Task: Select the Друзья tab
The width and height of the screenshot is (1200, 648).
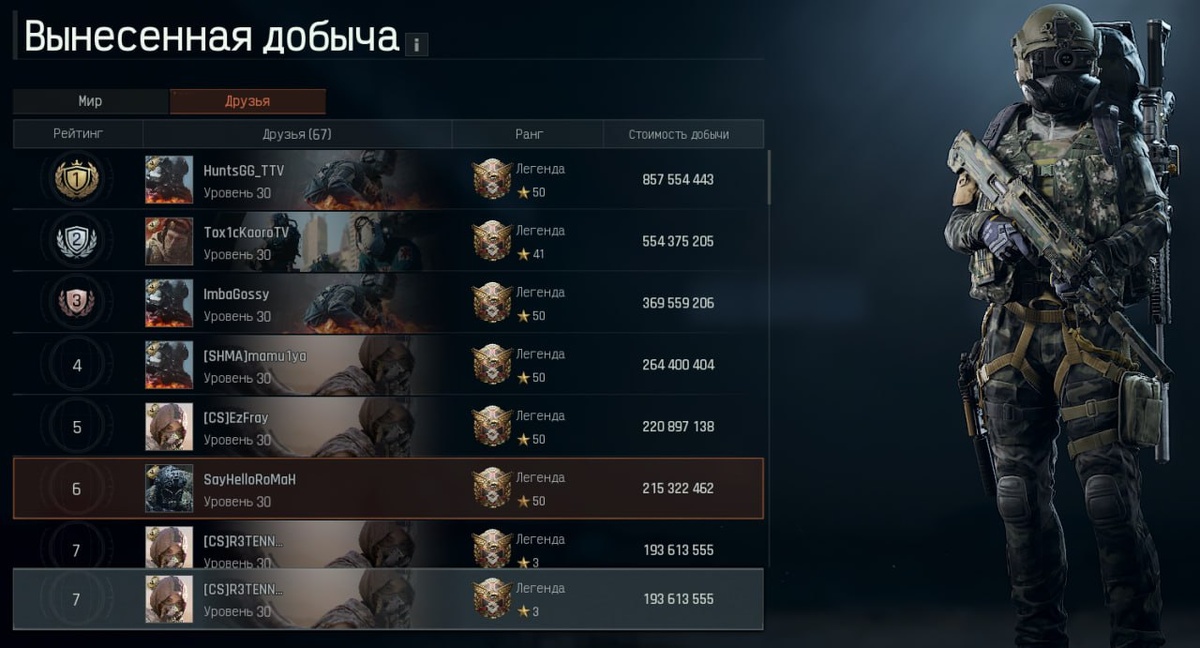Action: coord(248,101)
